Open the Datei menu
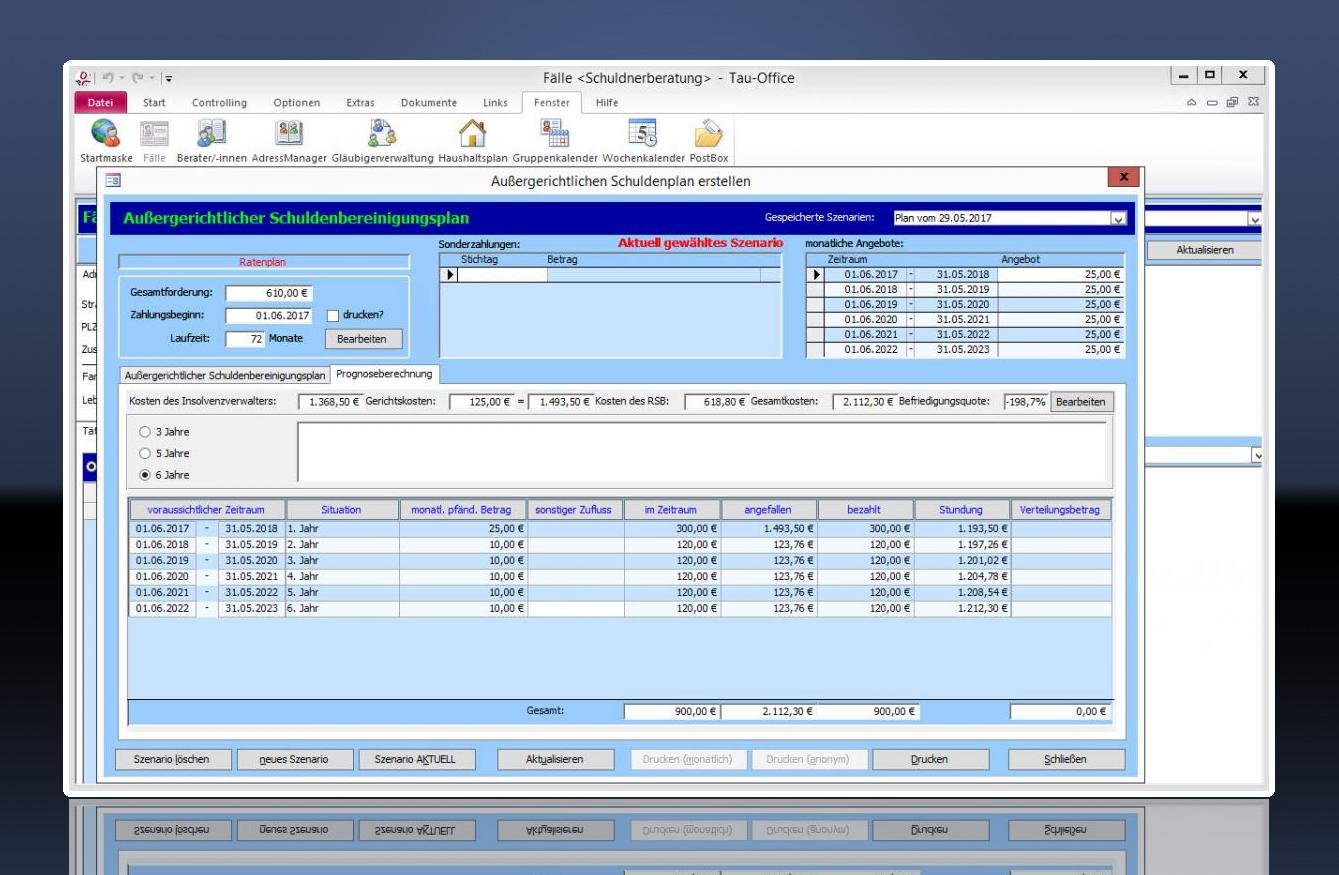The width and height of the screenshot is (1339, 875). click(x=100, y=103)
